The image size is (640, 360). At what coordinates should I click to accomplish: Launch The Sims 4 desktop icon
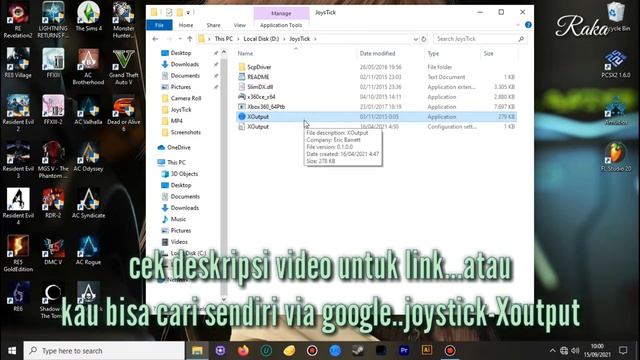click(89, 17)
